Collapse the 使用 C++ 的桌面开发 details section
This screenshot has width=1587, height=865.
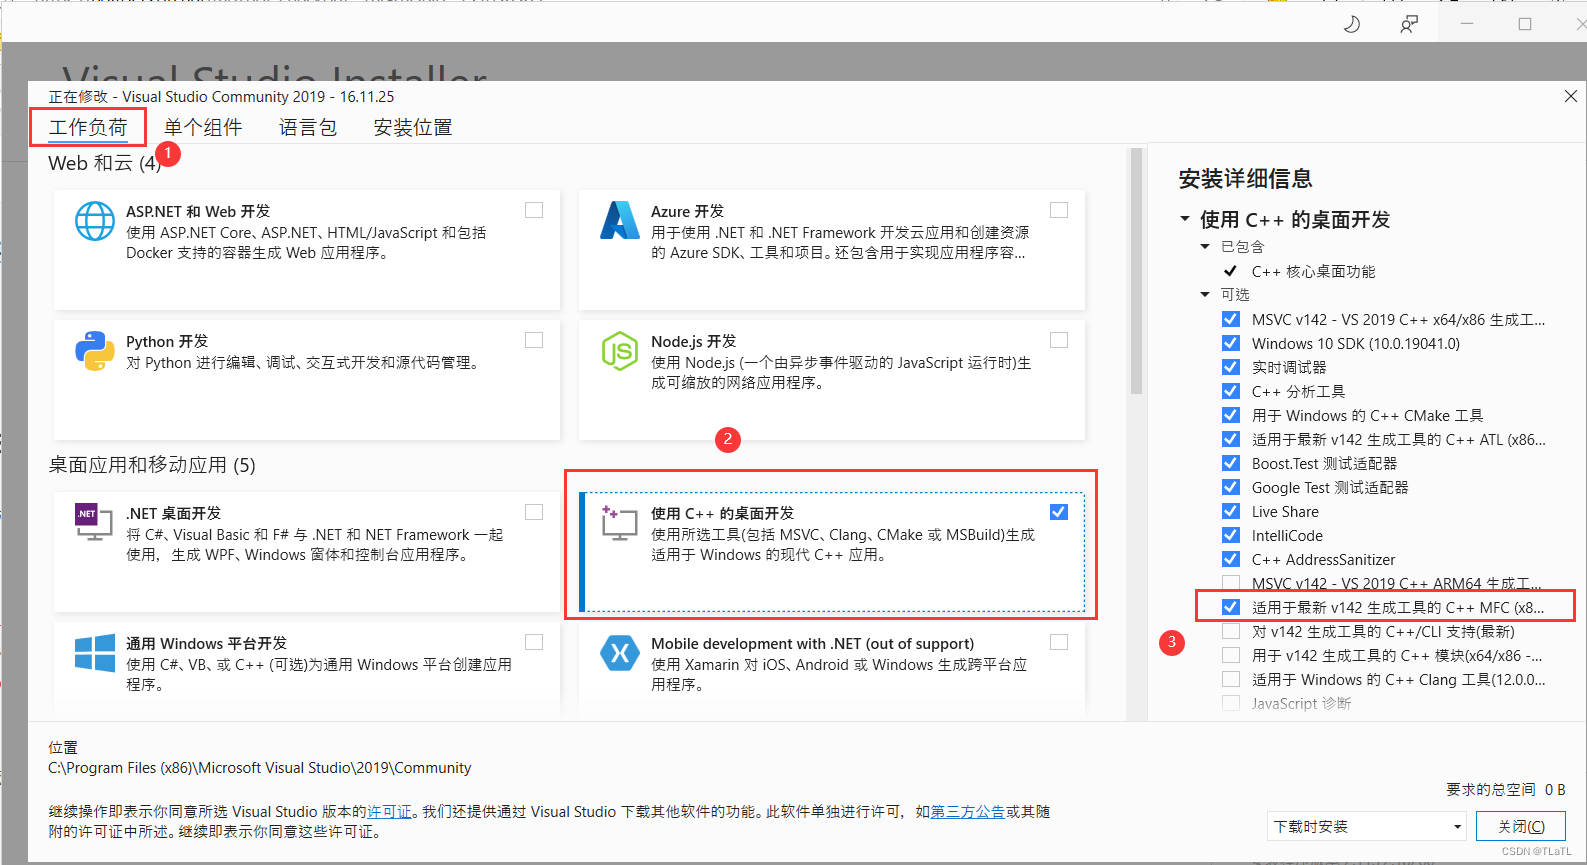pyautogui.click(x=1185, y=219)
